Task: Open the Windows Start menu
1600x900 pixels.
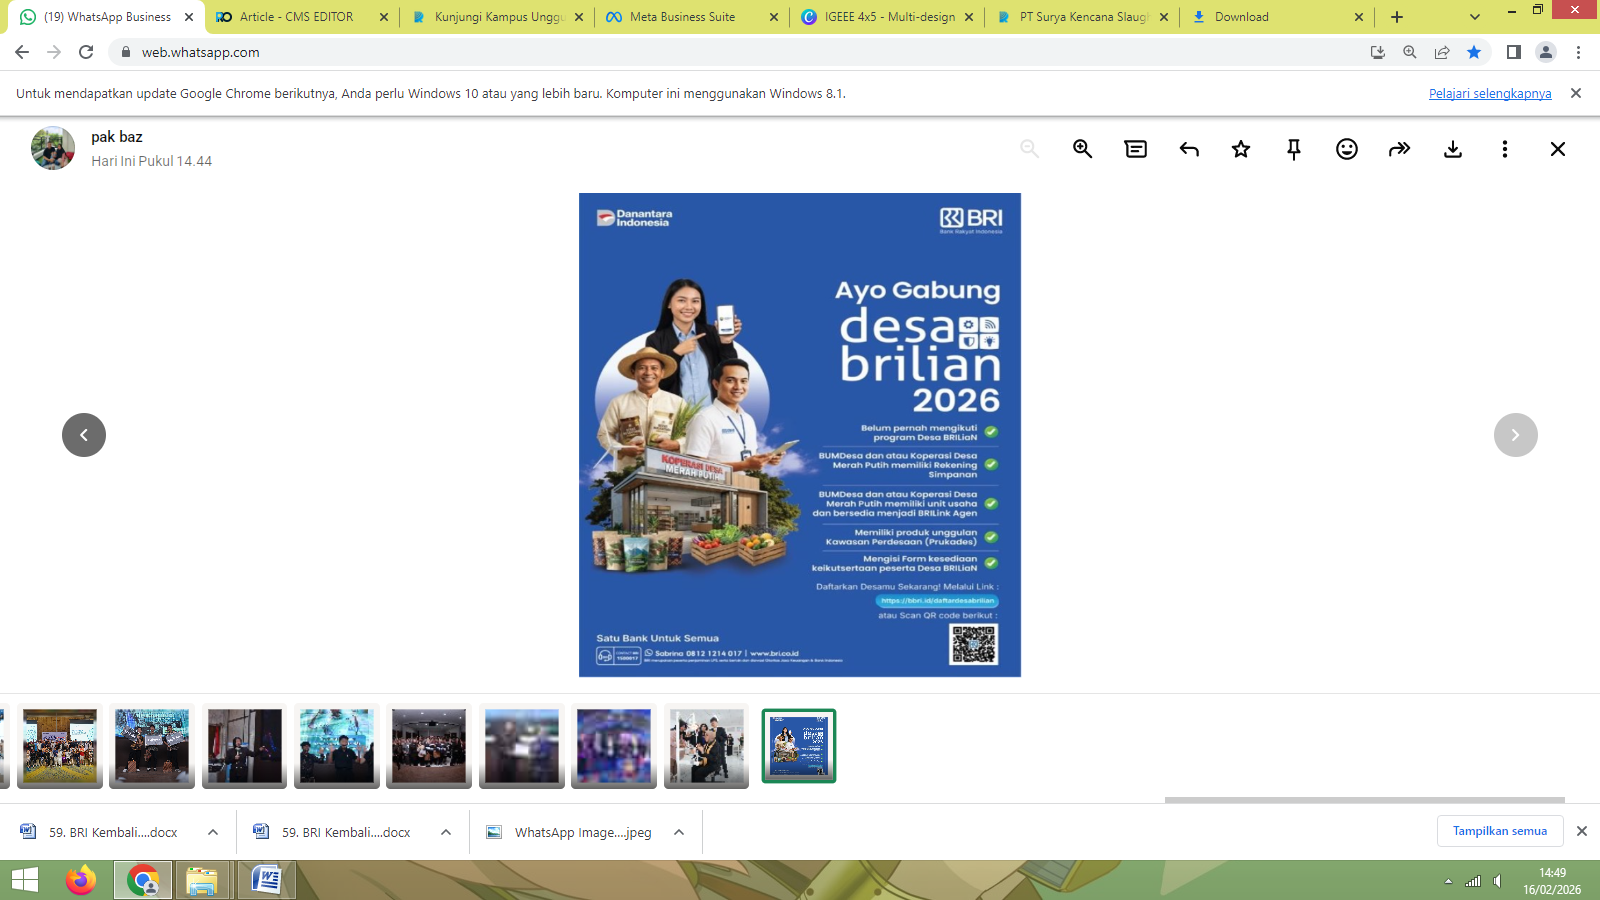Action: click(x=25, y=880)
